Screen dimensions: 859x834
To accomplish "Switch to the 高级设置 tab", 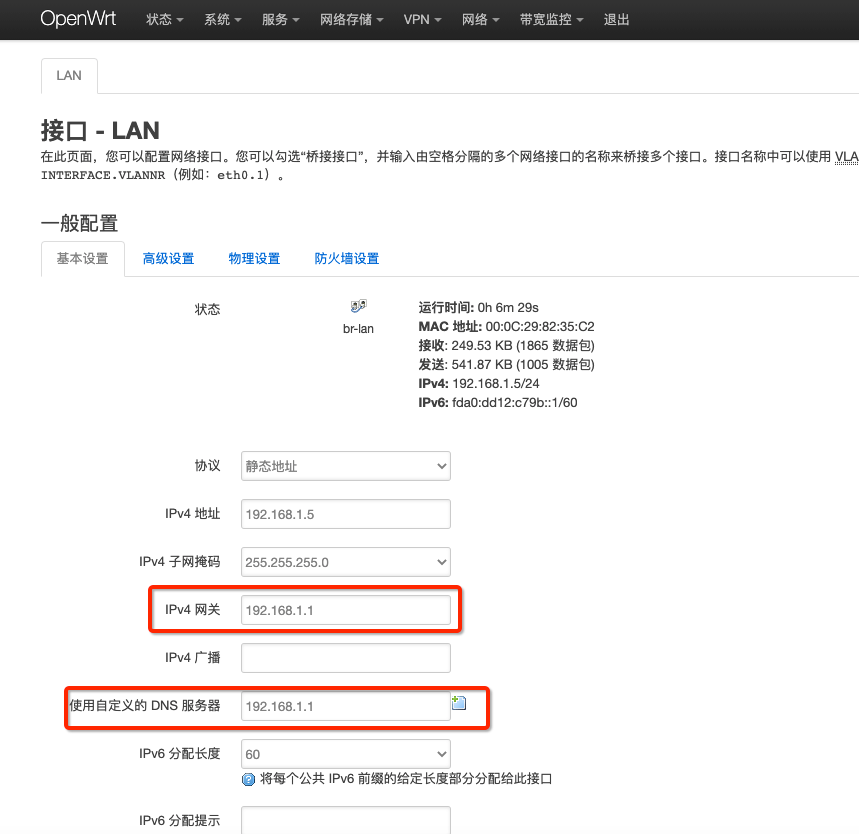I will (x=168, y=257).
